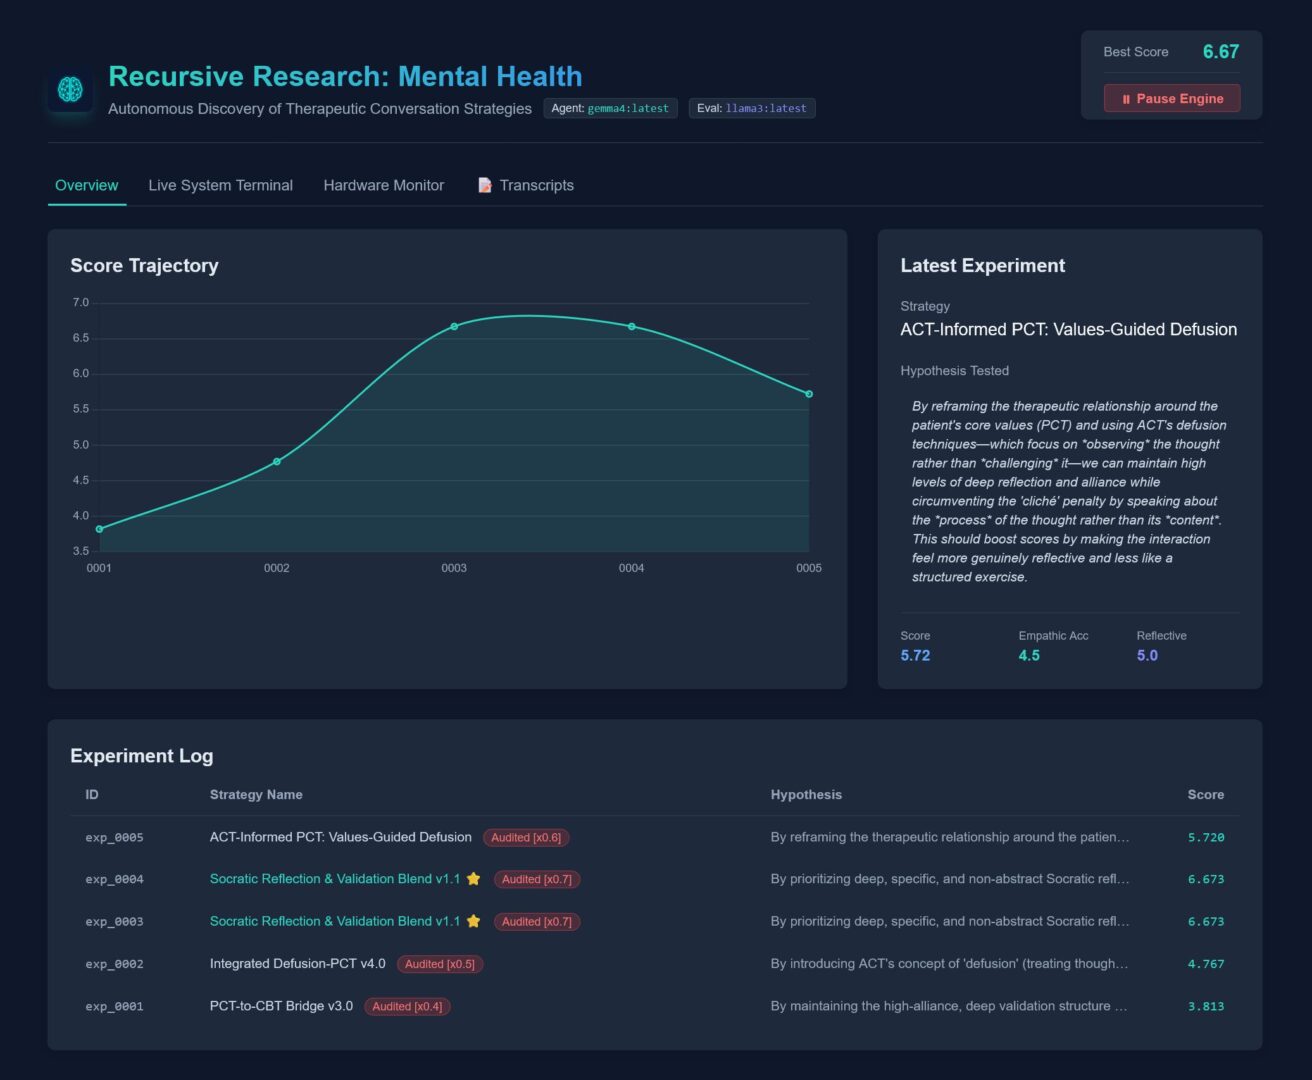Select the exp_0002 Integrated Defusion-PCT row
The height and width of the screenshot is (1080, 1312).
297,964
